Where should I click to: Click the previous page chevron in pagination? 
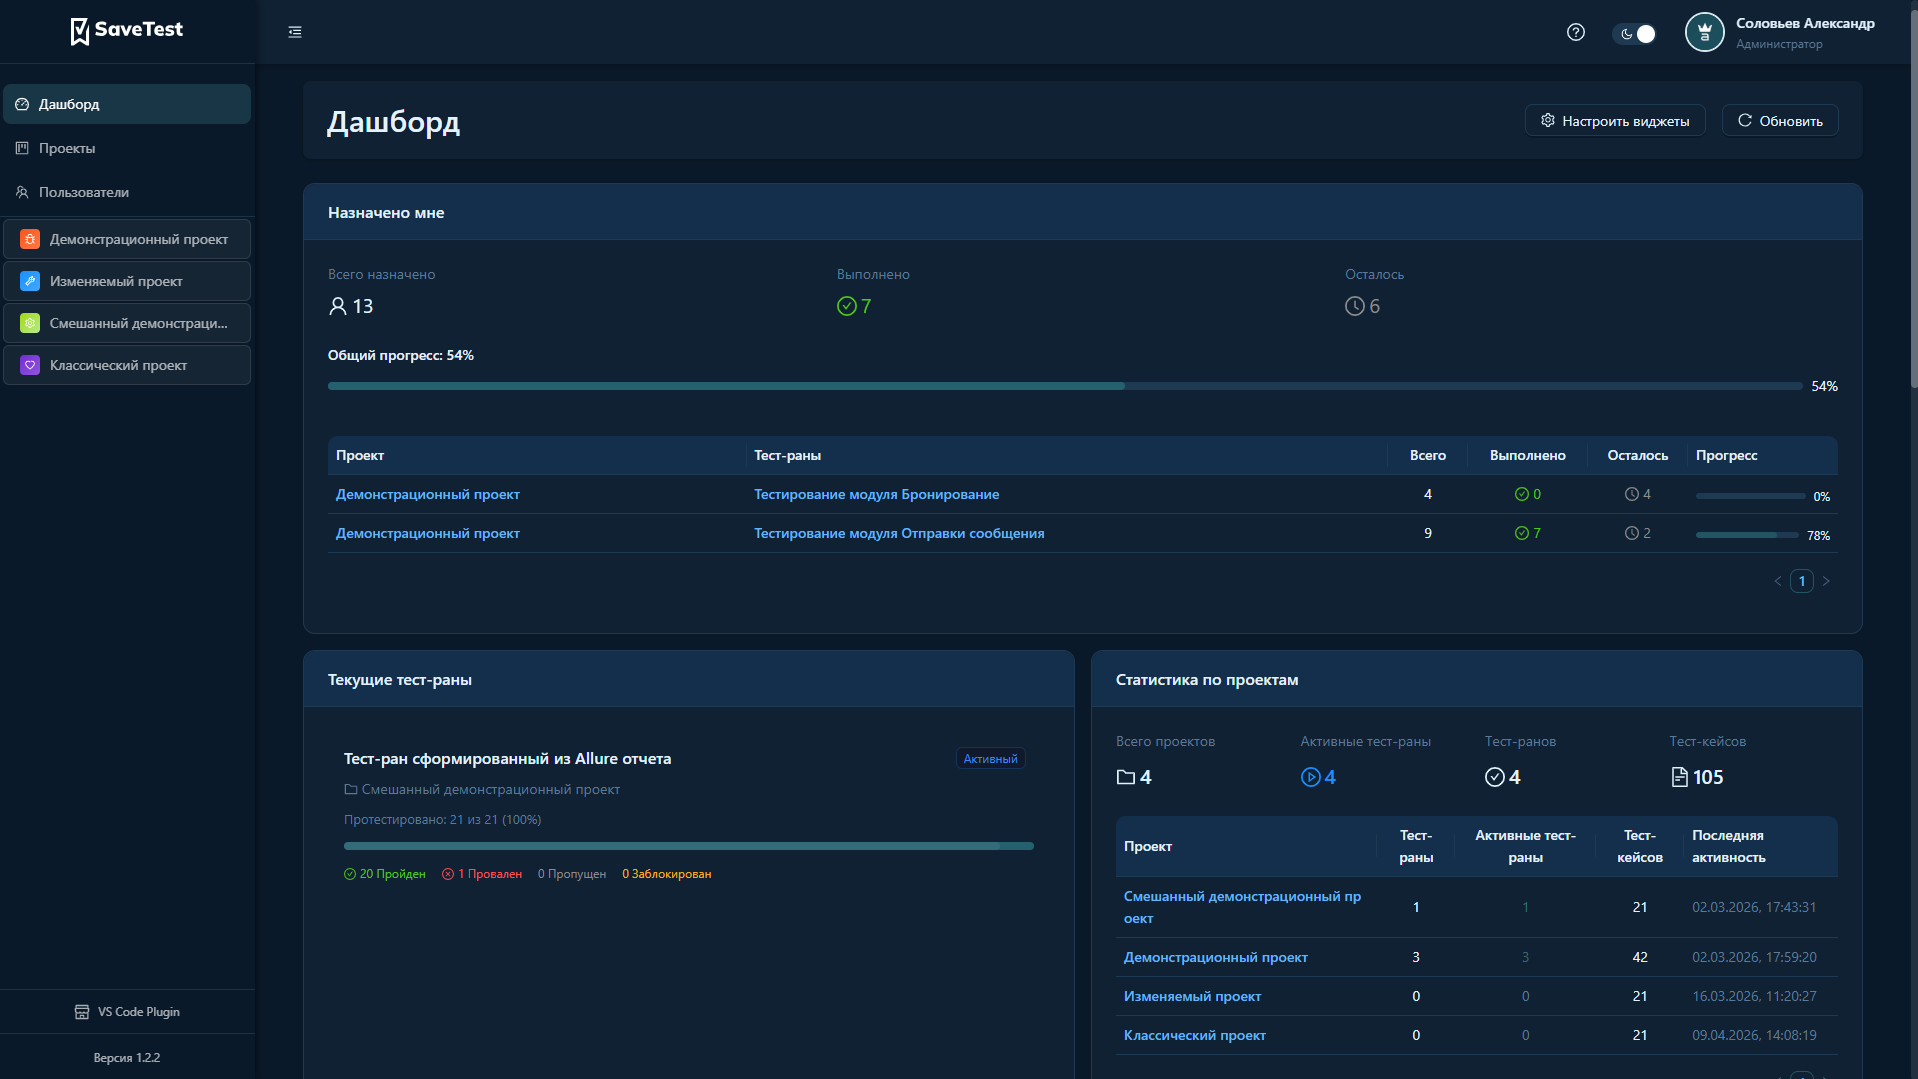1778,581
